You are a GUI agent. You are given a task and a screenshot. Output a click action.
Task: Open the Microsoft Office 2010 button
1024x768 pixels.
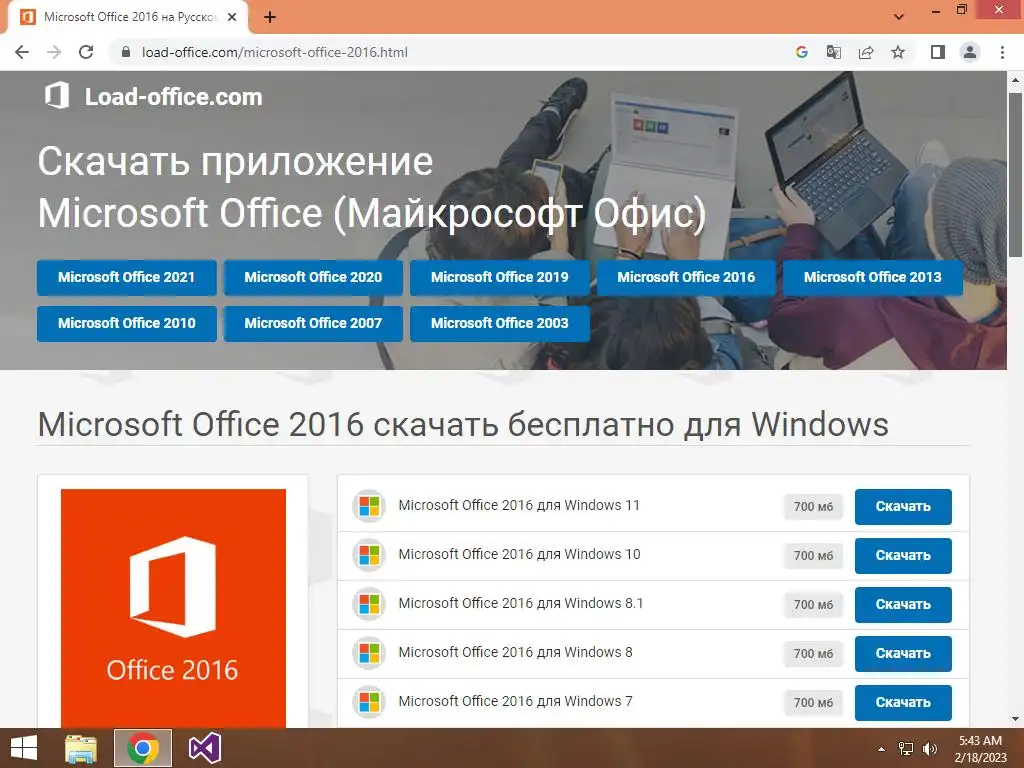click(x=127, y=323)
